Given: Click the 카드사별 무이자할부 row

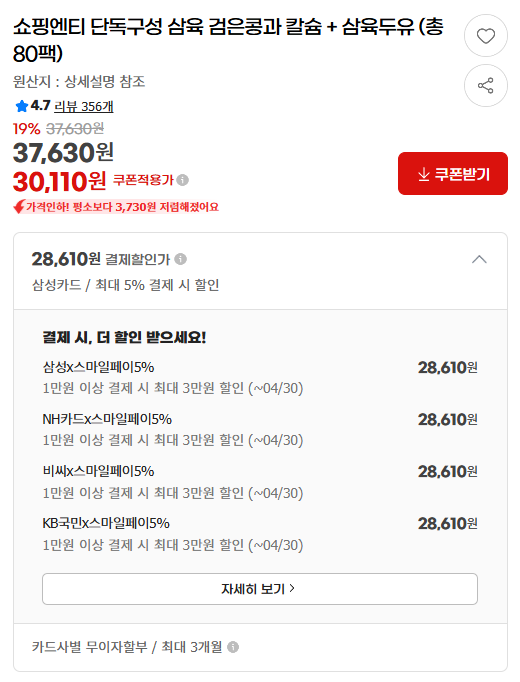Looking at the screenshot, I should pyautogui.click(x=260, y=647).
